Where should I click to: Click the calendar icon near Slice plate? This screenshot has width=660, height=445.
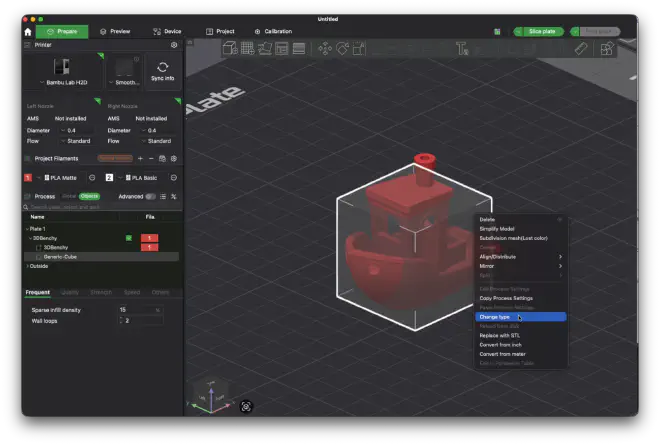[x=497, y=32]
